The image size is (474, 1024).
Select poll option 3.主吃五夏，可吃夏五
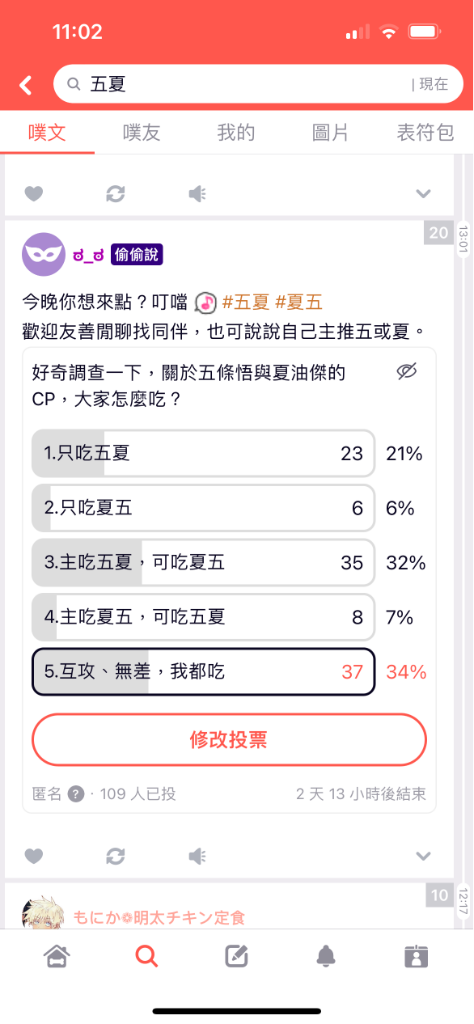[203, 562]
